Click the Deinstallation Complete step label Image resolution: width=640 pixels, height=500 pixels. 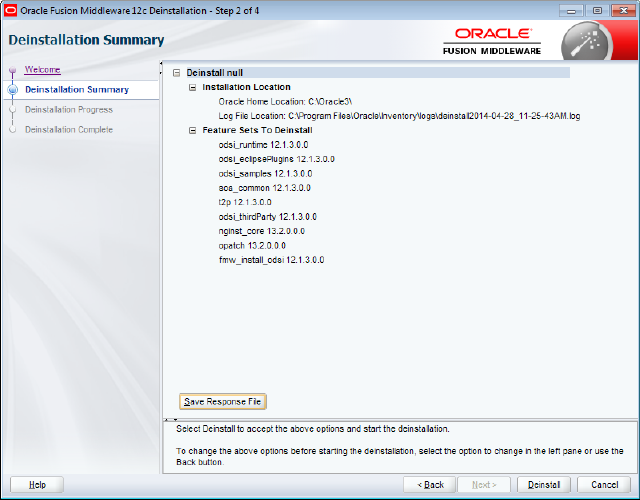coord(69,130)
